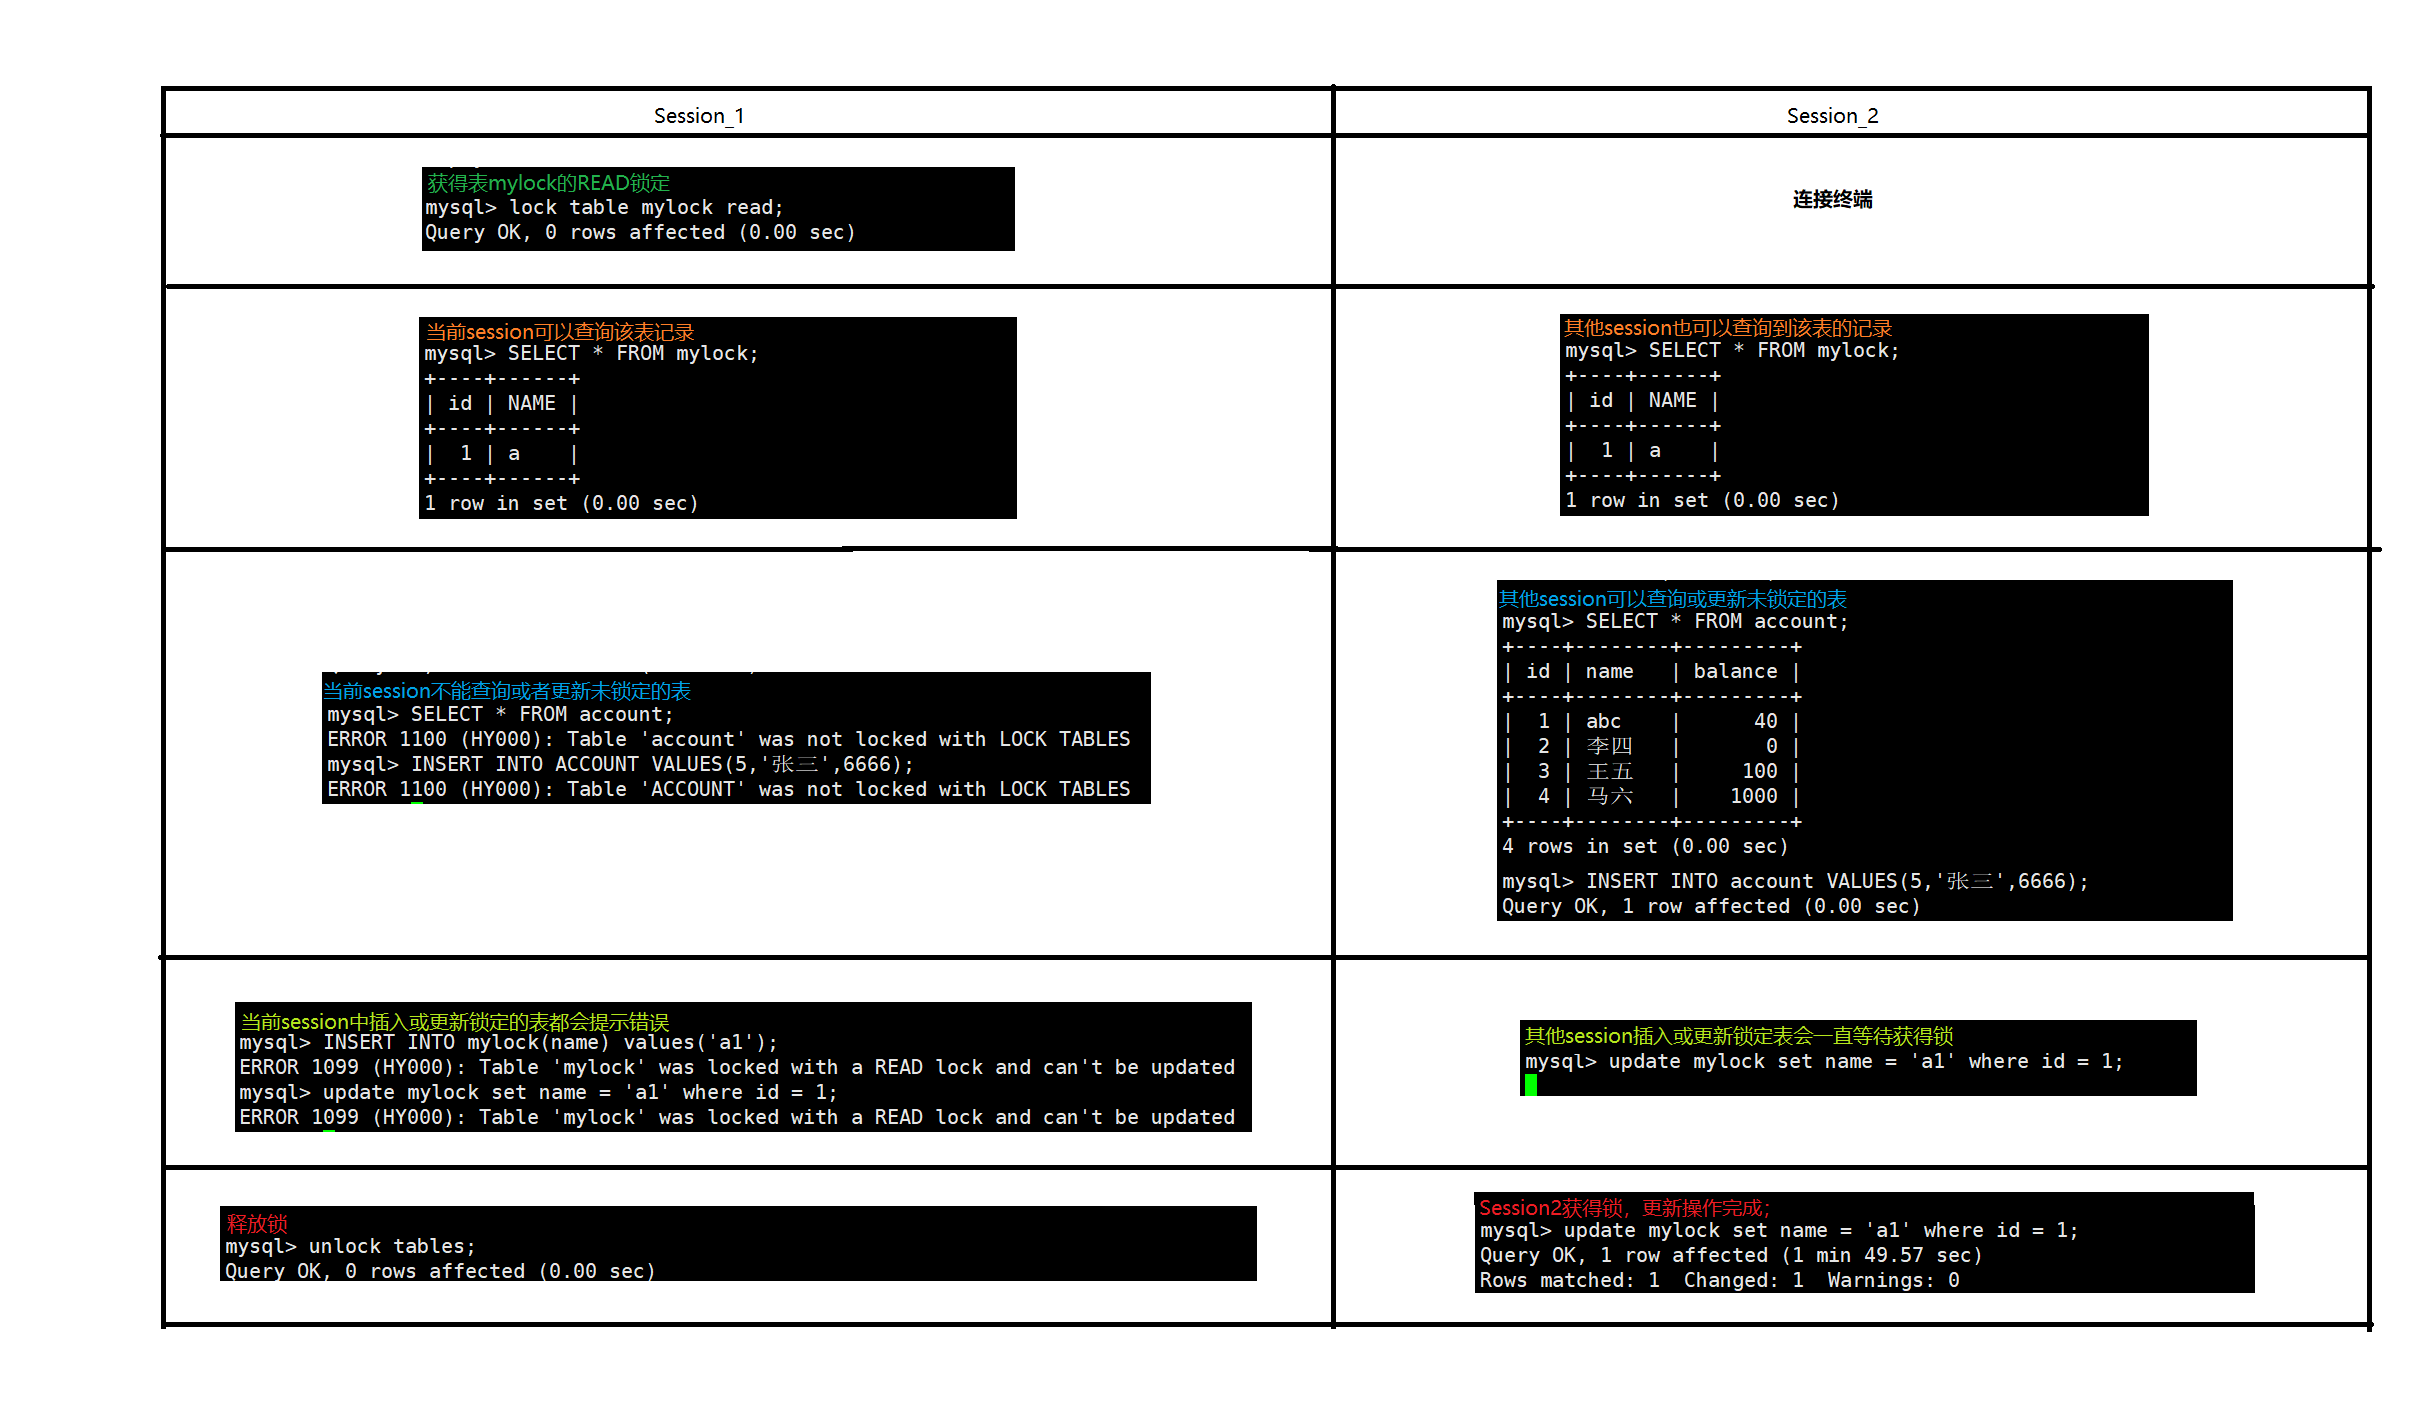The image size is (2422, 1403).
Task: Click the INSERT INTO account VALUES line
Action: [x=1794, y=881]
